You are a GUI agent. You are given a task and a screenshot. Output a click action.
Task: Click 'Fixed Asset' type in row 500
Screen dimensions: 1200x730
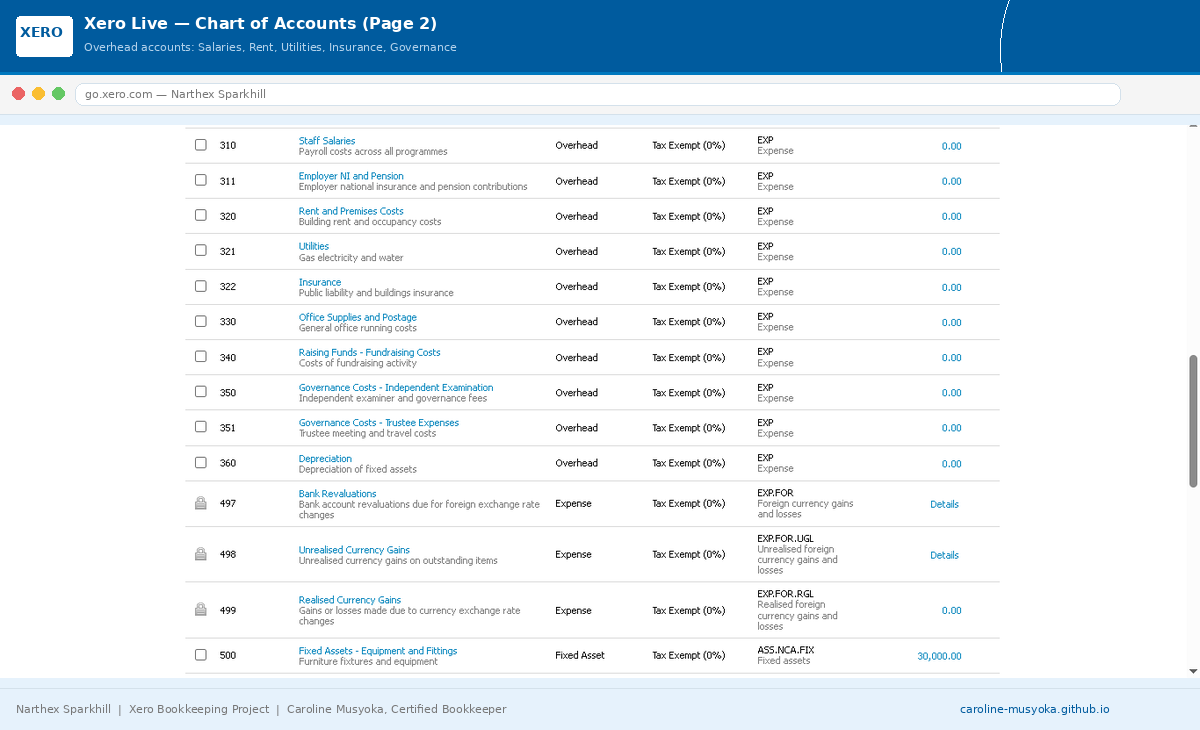[x=580, y=655]
